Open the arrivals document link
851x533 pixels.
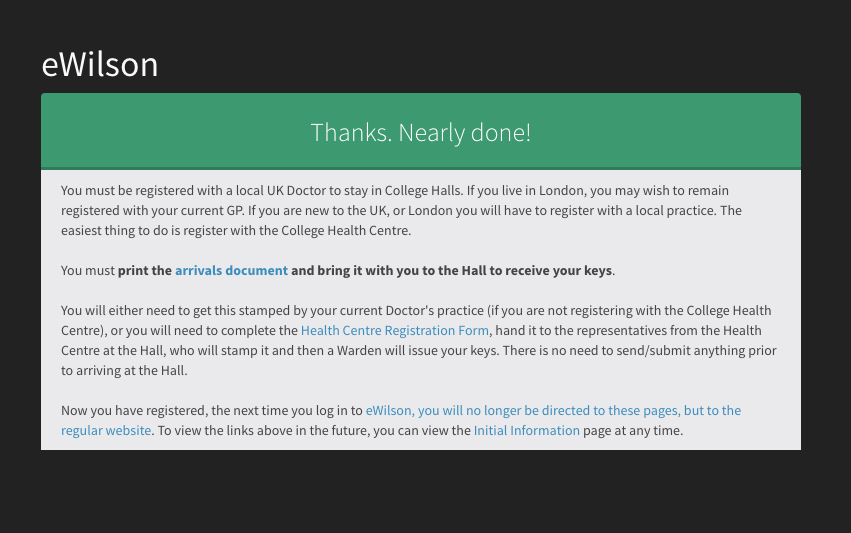(x=231, y=270)
